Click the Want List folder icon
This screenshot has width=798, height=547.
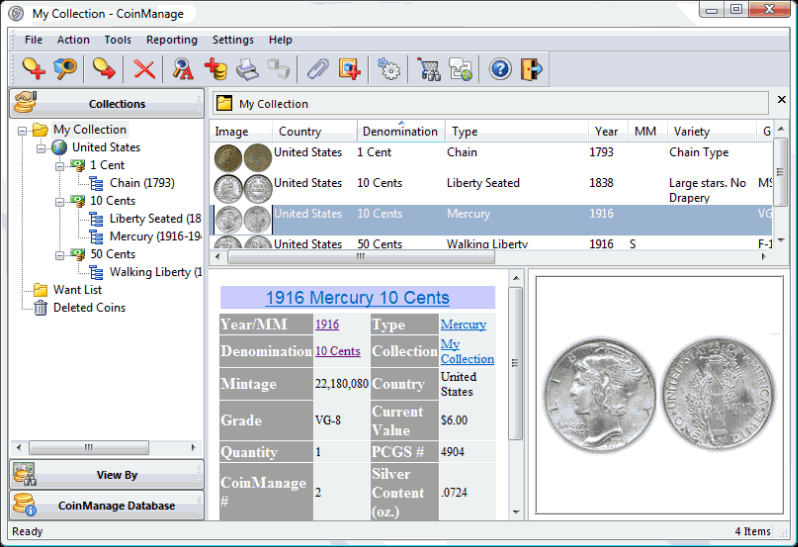click(x=40, y=290)
